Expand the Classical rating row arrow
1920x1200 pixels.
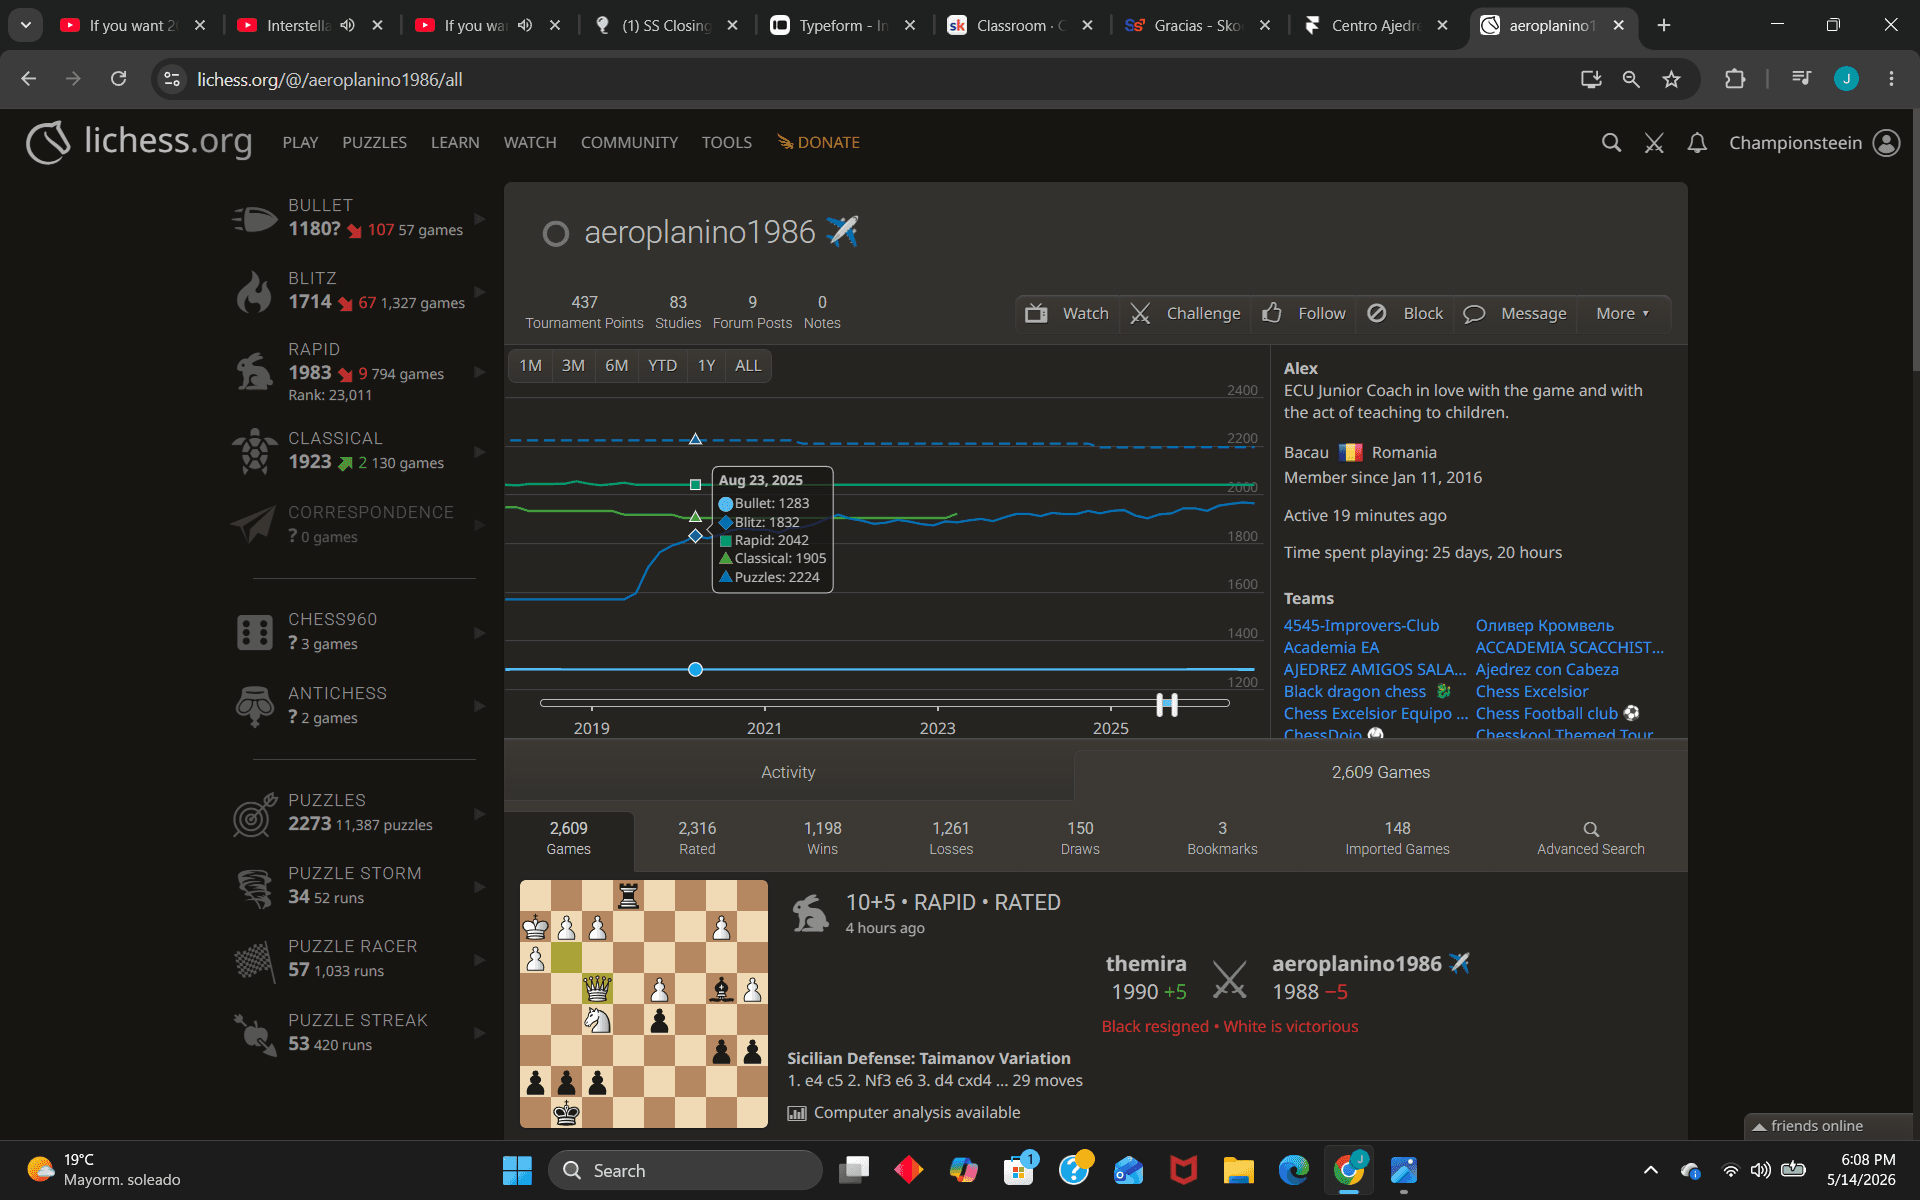pyautogui.click(x=480, y=451)
